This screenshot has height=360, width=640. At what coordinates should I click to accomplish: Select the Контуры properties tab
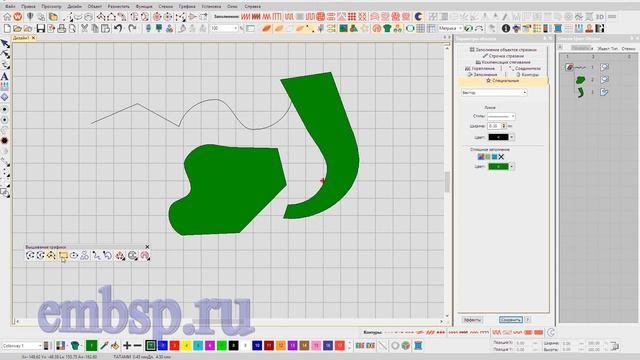(528, 75)
